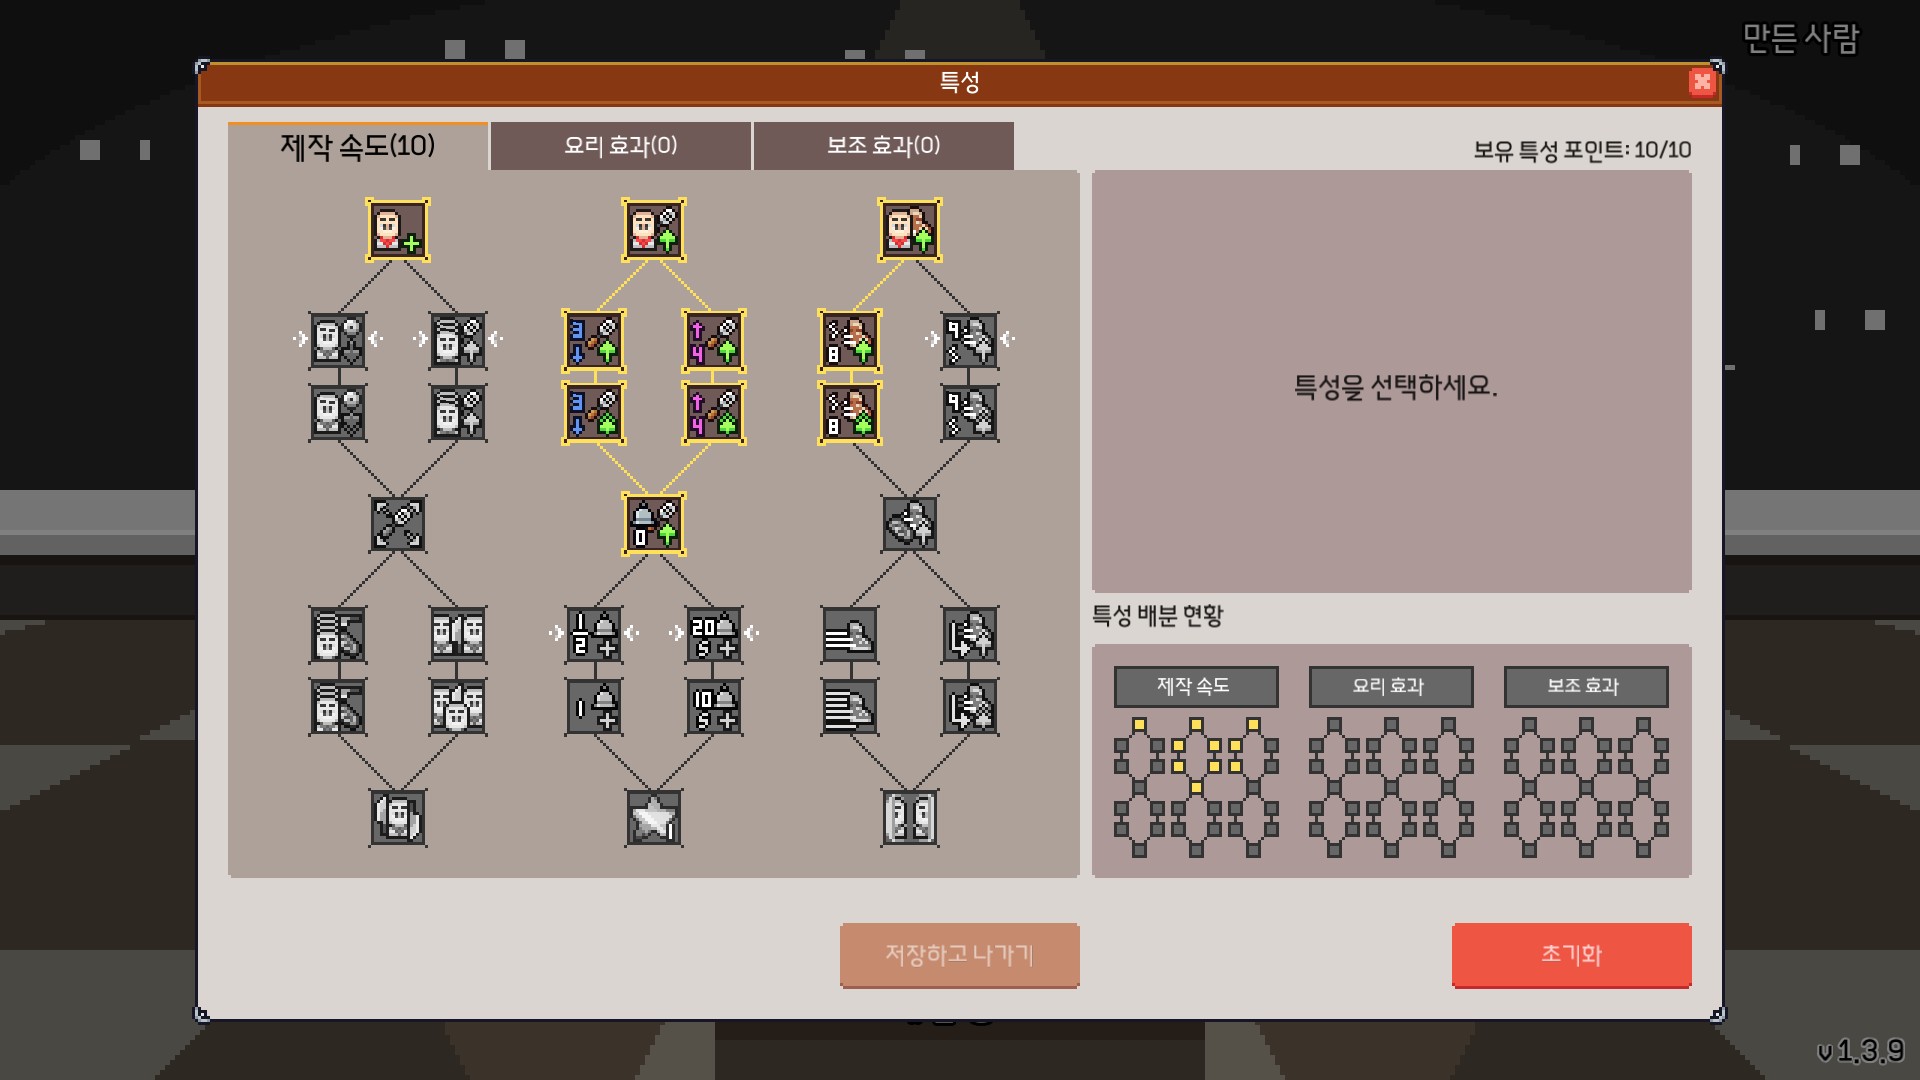Click the upper gray 9 speed trait icon
Image resolution: width=1920 pixels, height=1080 pixels.
point(970,340)
